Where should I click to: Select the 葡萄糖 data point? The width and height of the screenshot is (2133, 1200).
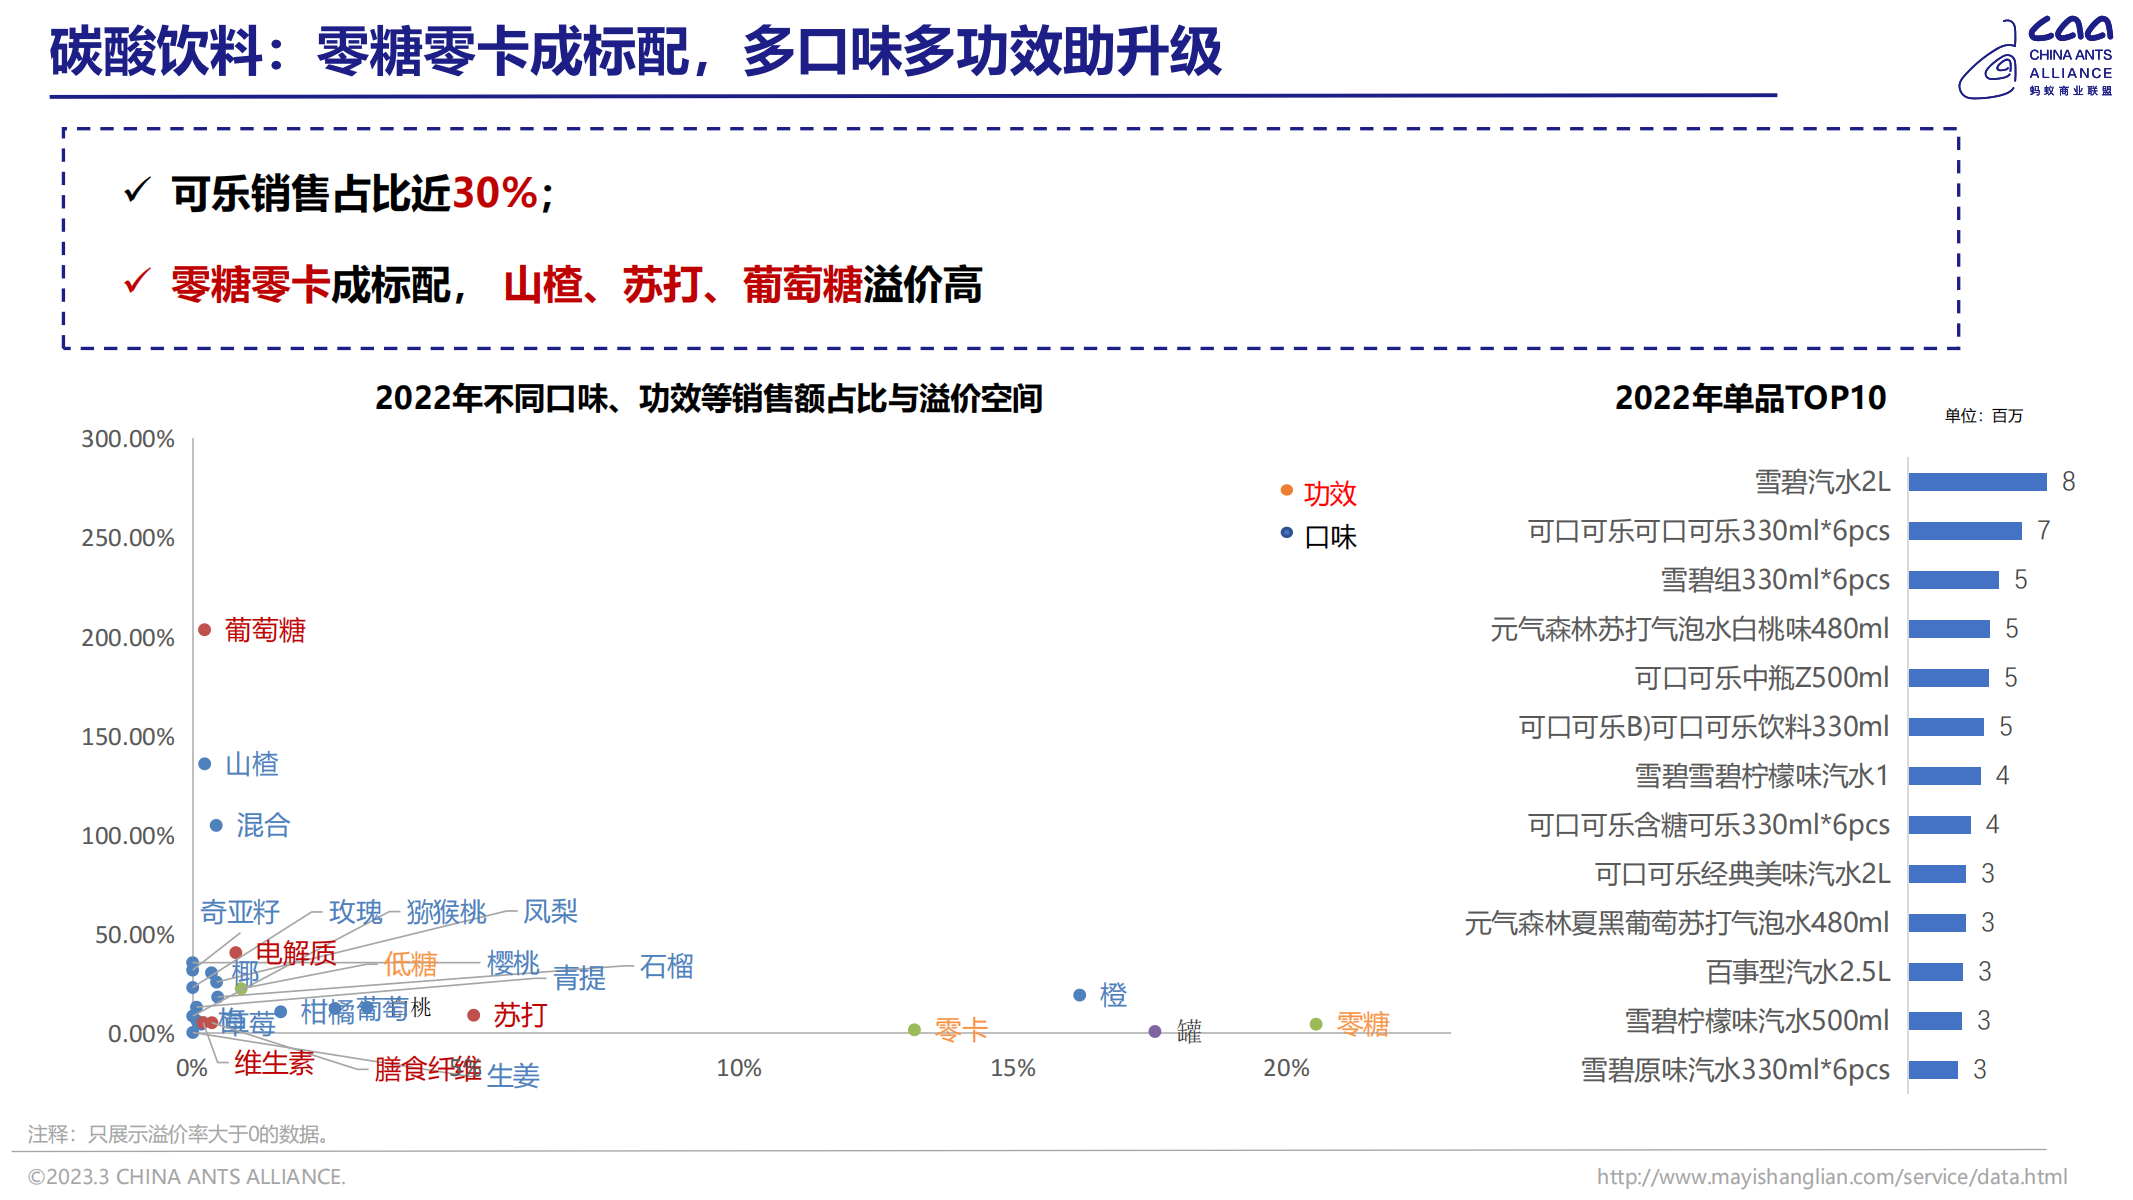204,630
